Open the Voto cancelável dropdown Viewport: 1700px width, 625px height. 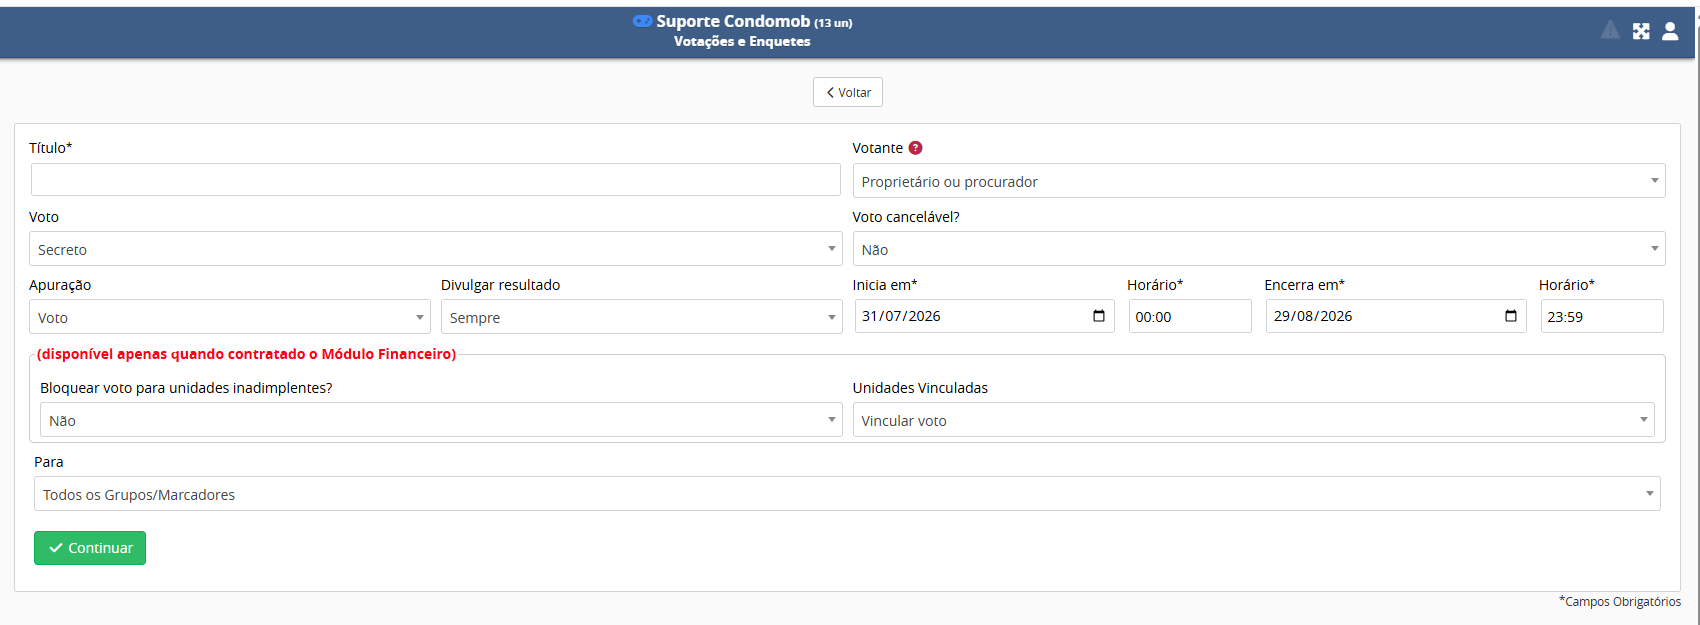[1259, 249]
